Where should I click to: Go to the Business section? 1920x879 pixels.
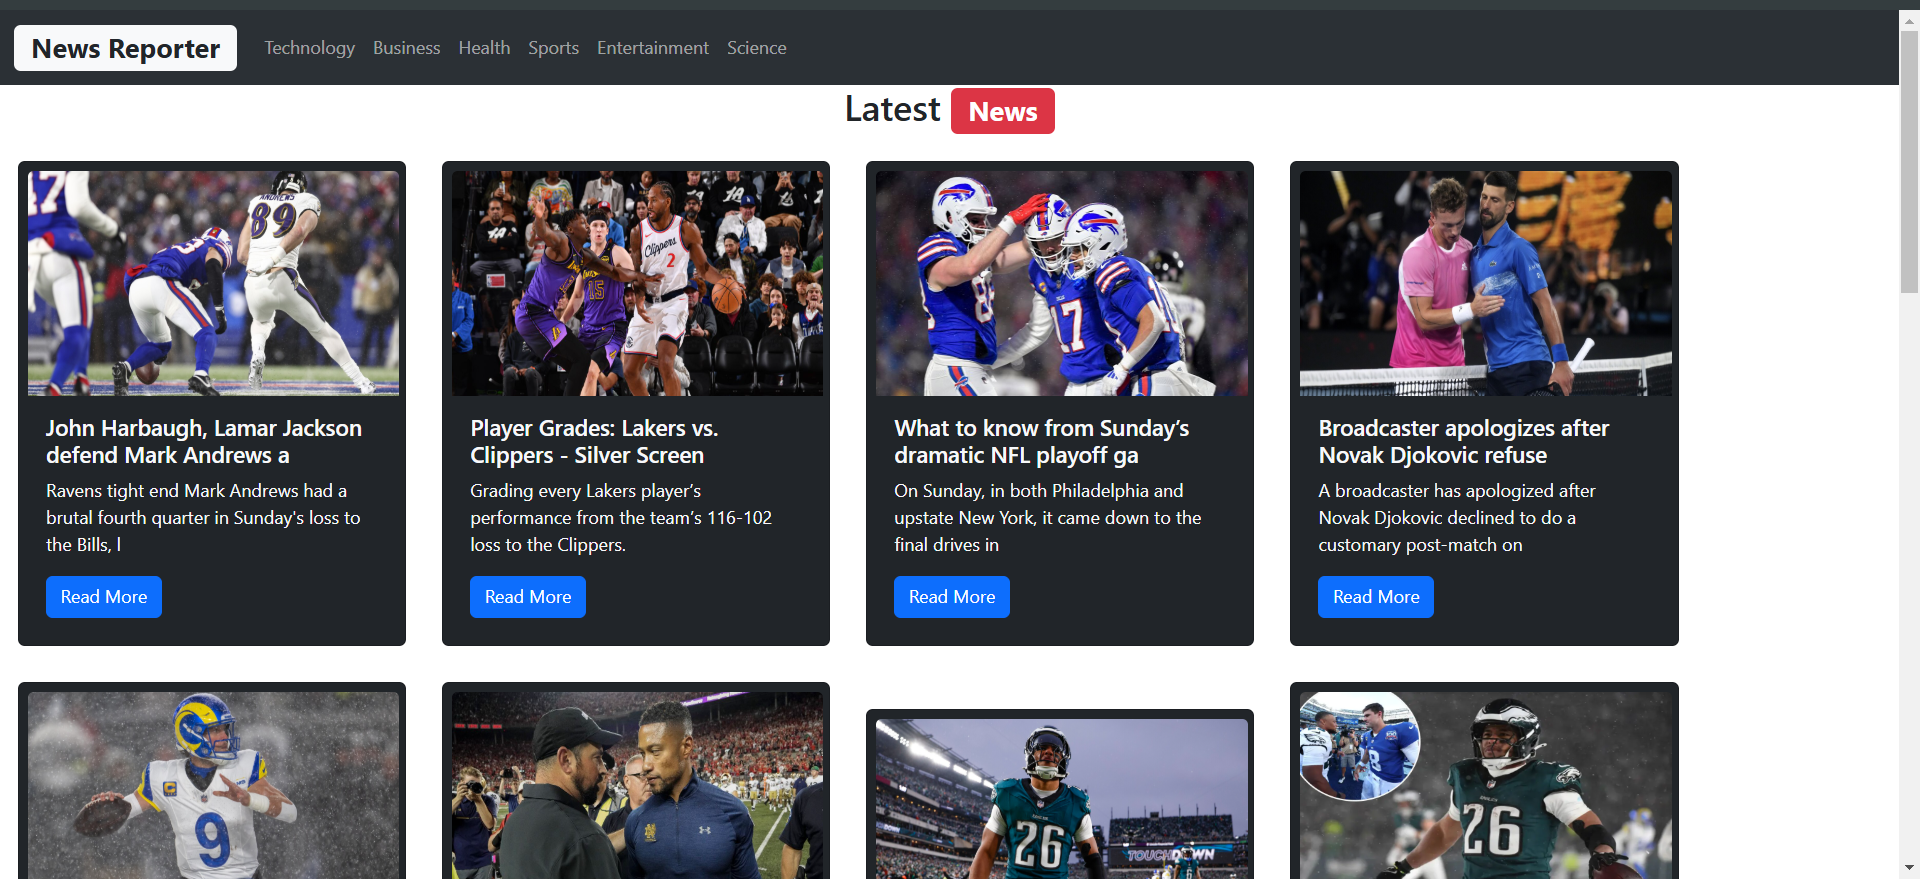(406, 48)
